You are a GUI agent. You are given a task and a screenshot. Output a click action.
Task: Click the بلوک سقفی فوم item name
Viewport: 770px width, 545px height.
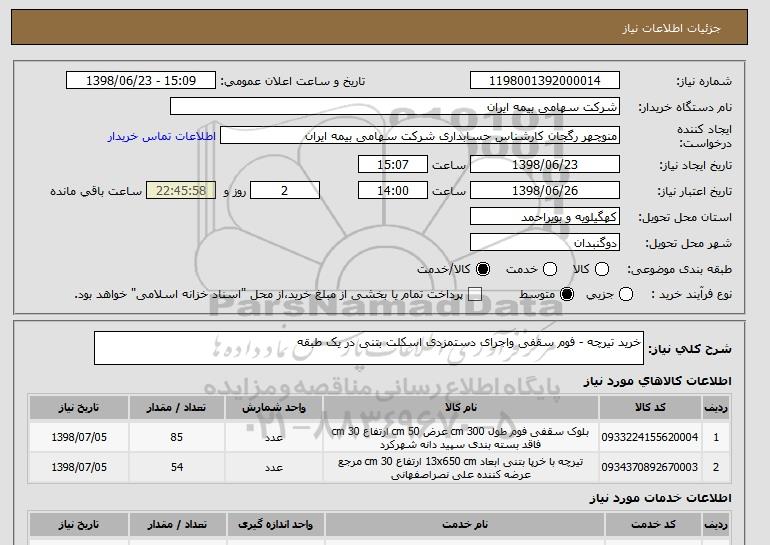461,438
